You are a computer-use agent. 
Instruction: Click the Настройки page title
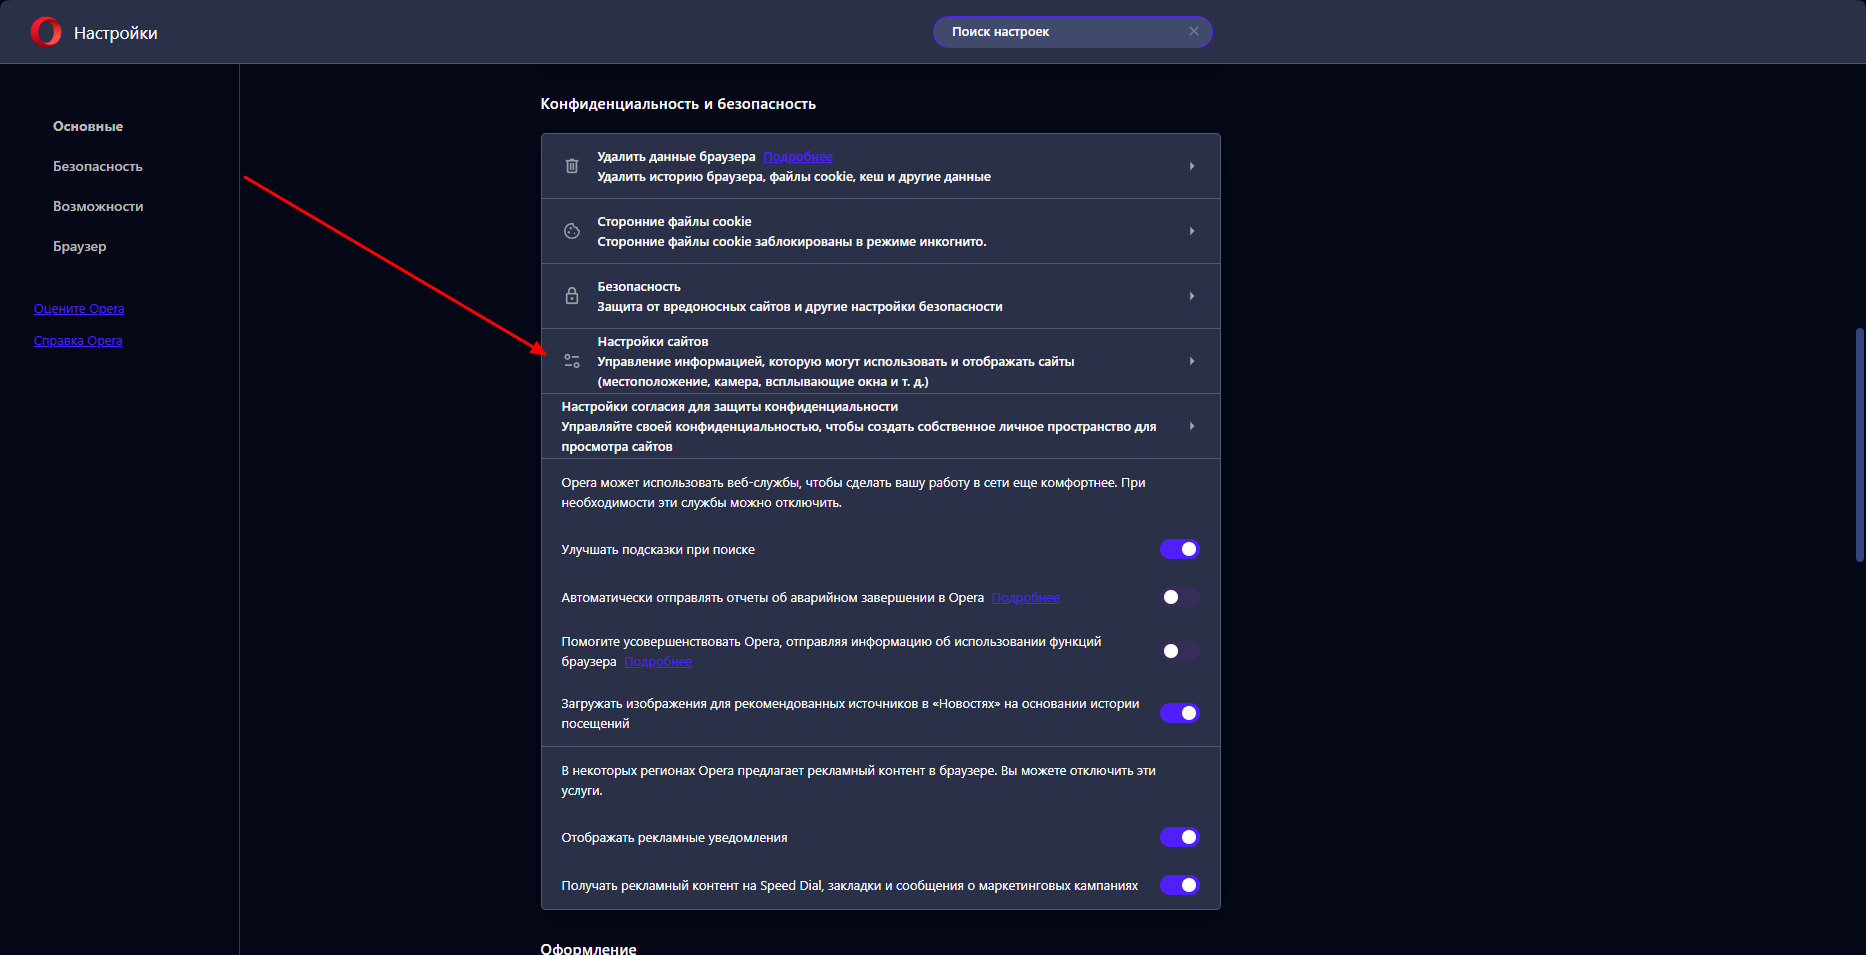click(x=116, y=33)
